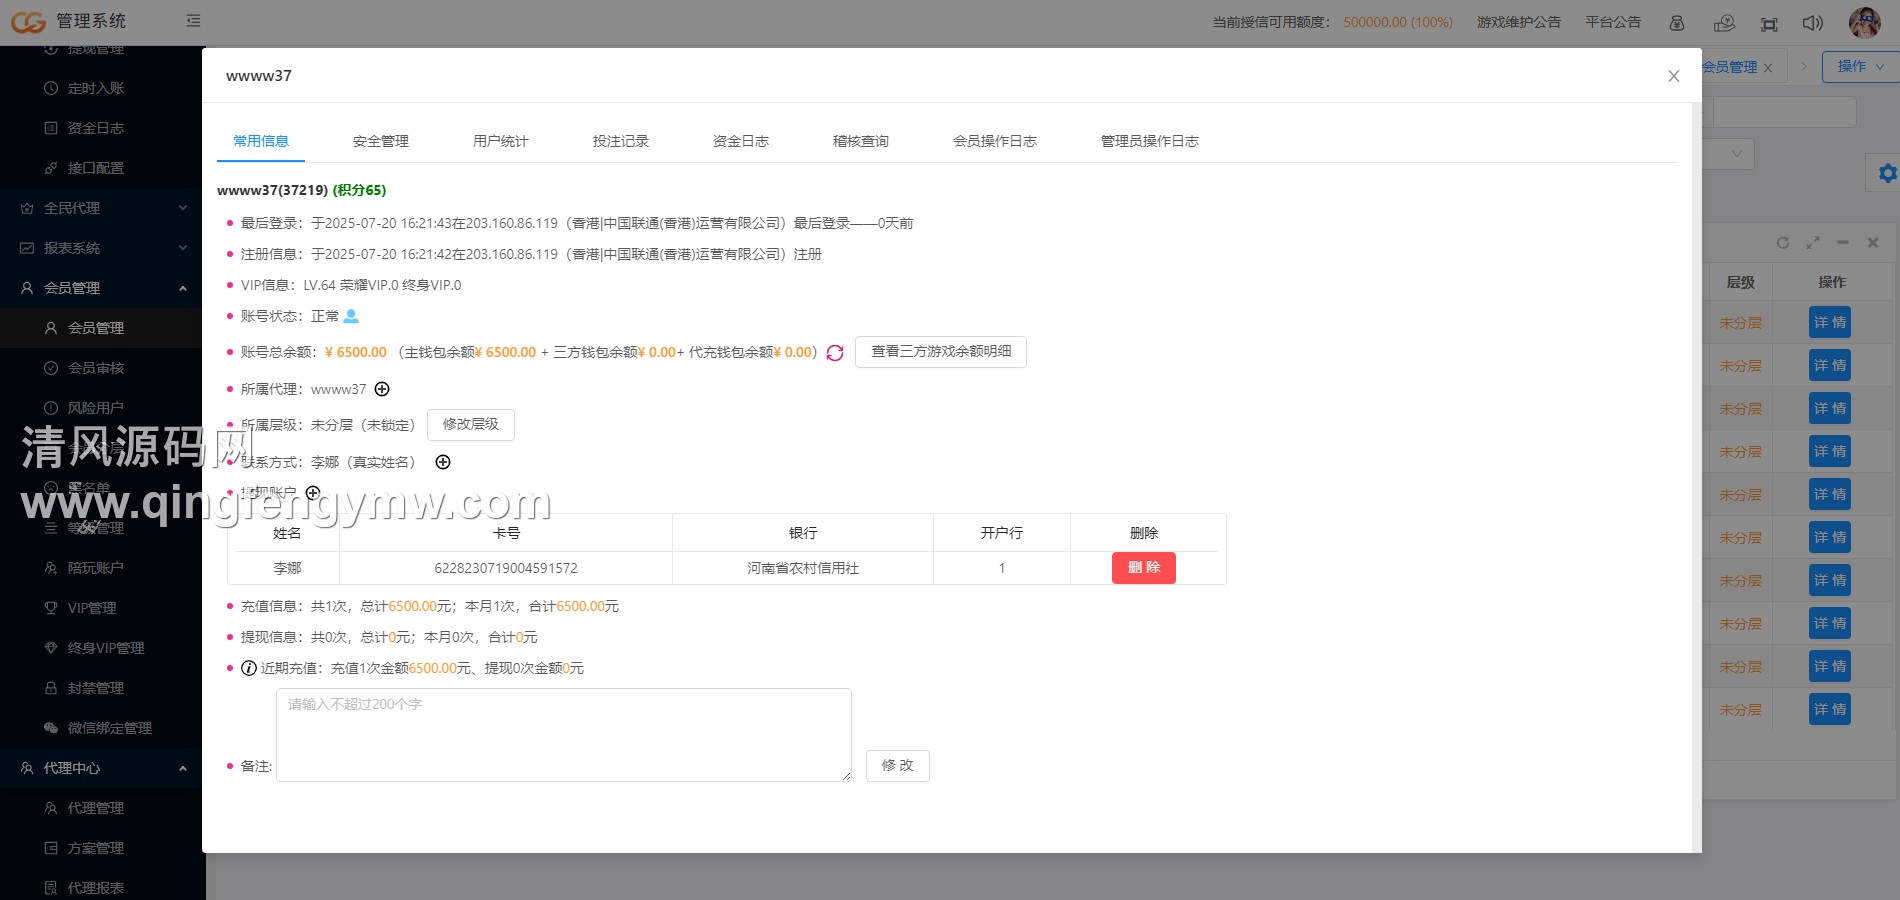Click the user avatar in header
1900x900 pixels.
click(1864, 22)
